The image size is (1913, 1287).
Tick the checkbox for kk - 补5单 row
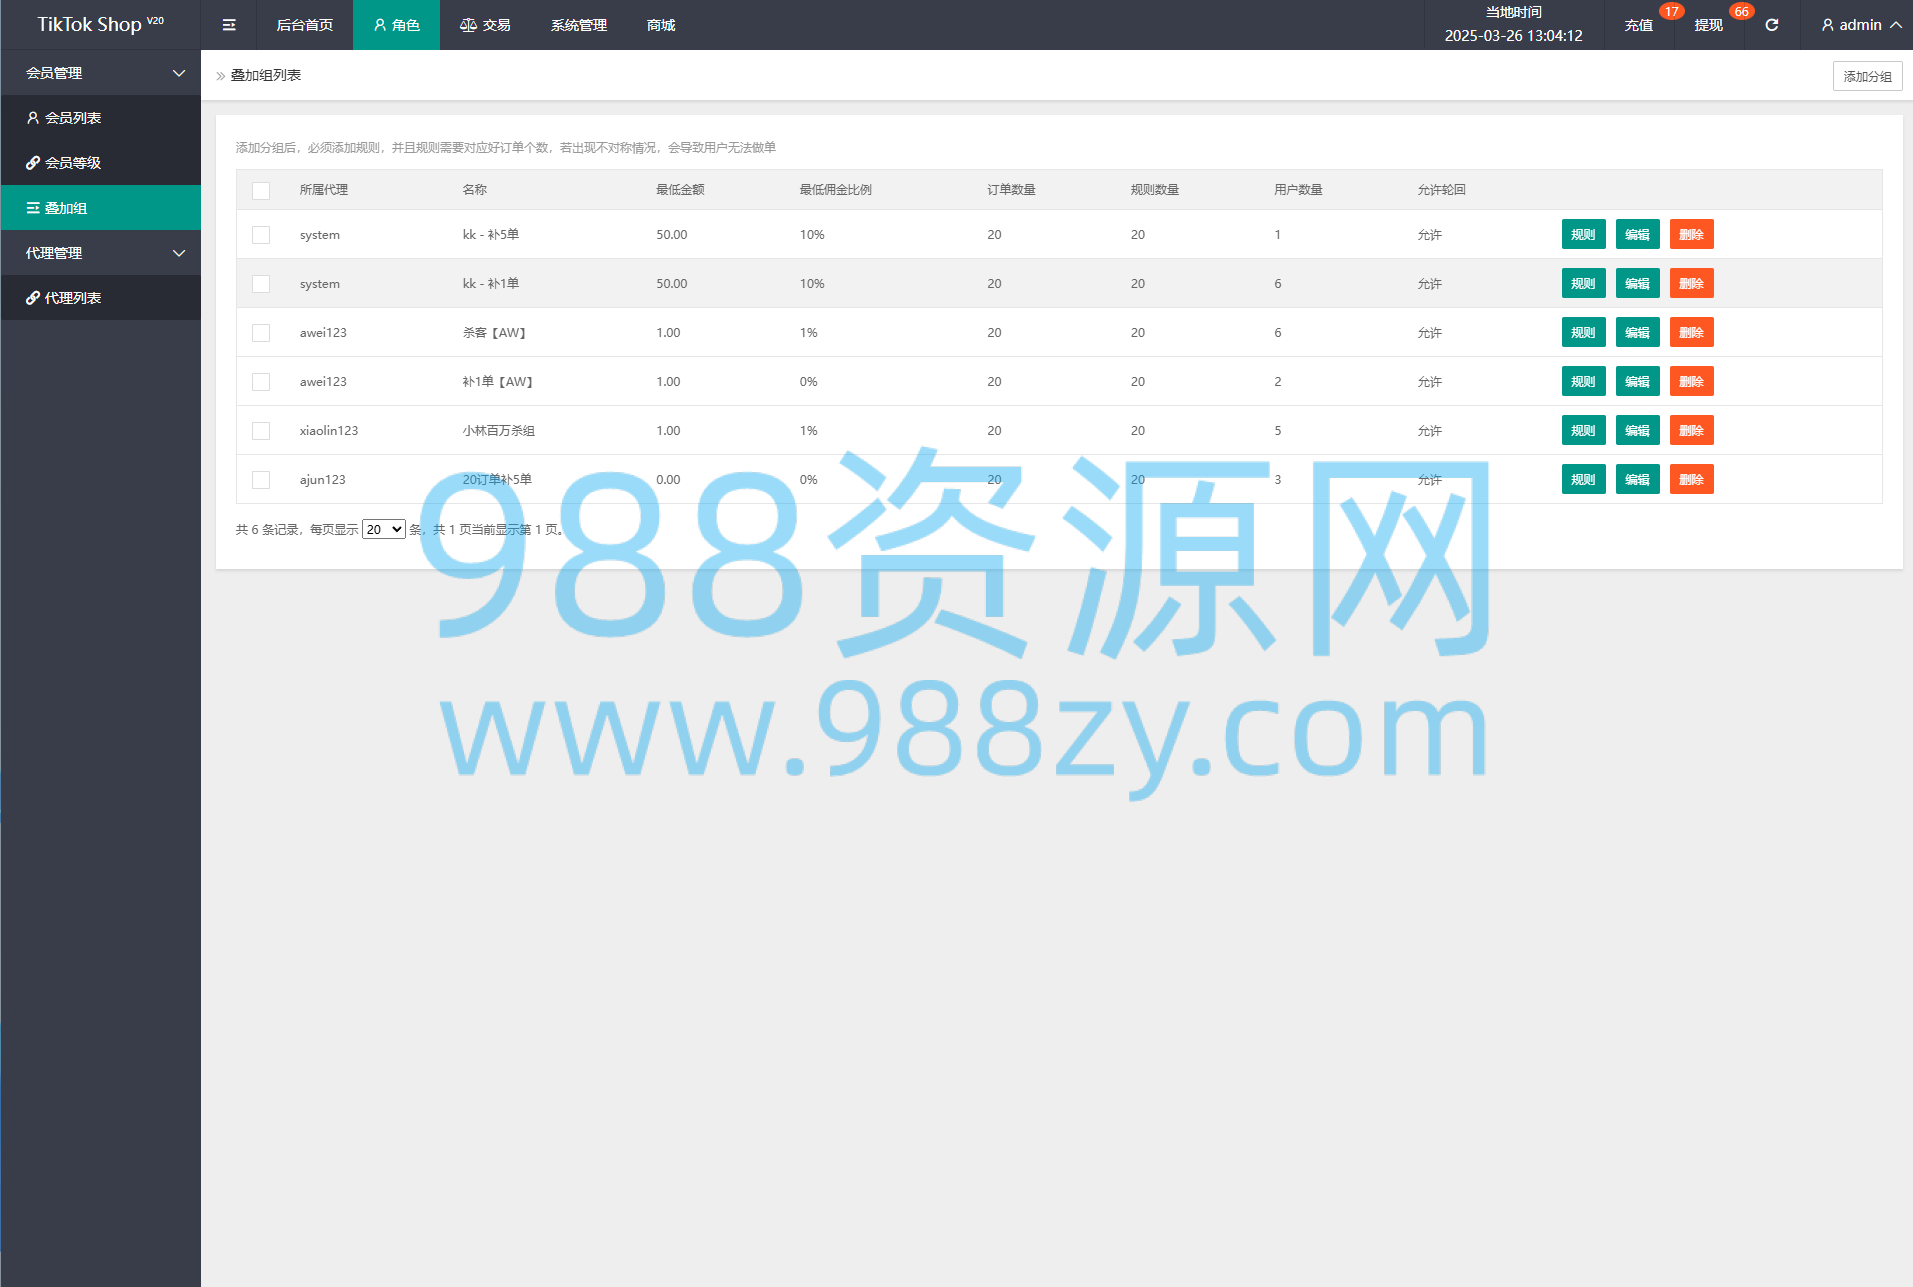click(261, 235)
